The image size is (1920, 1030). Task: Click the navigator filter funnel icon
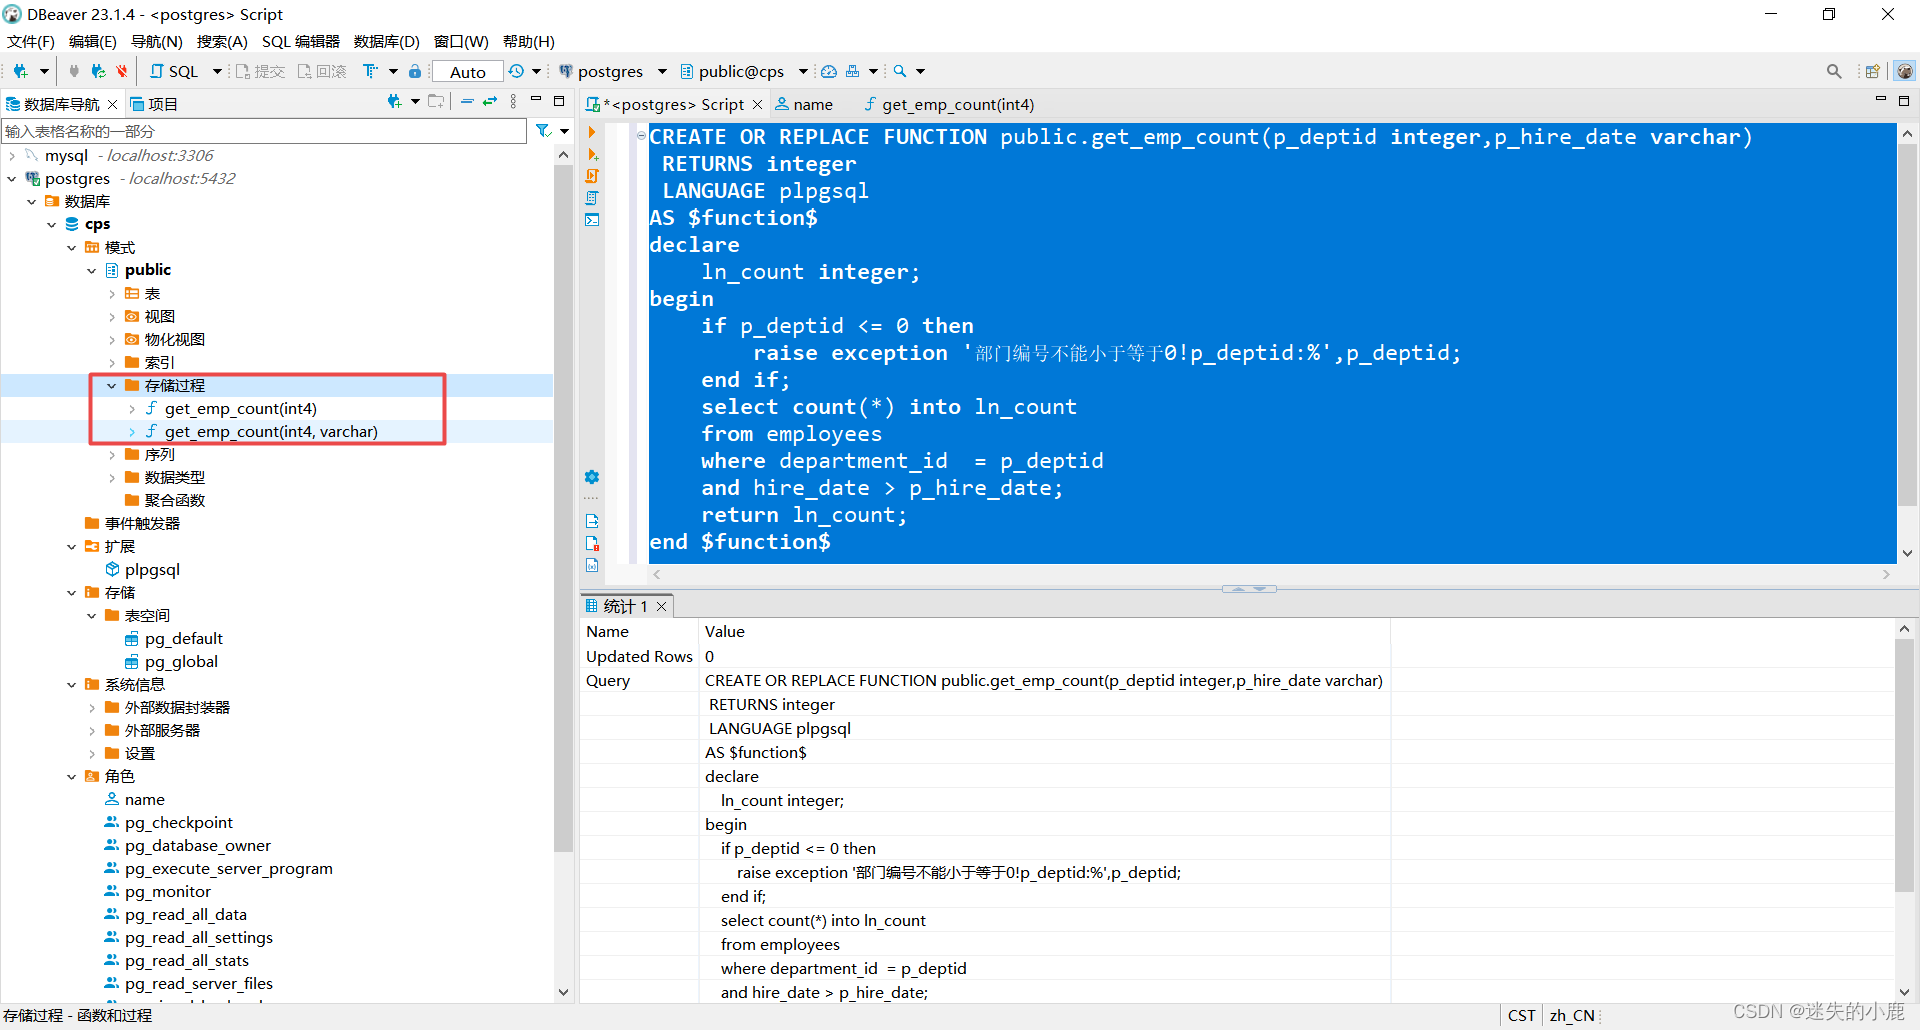pos(543,131)
